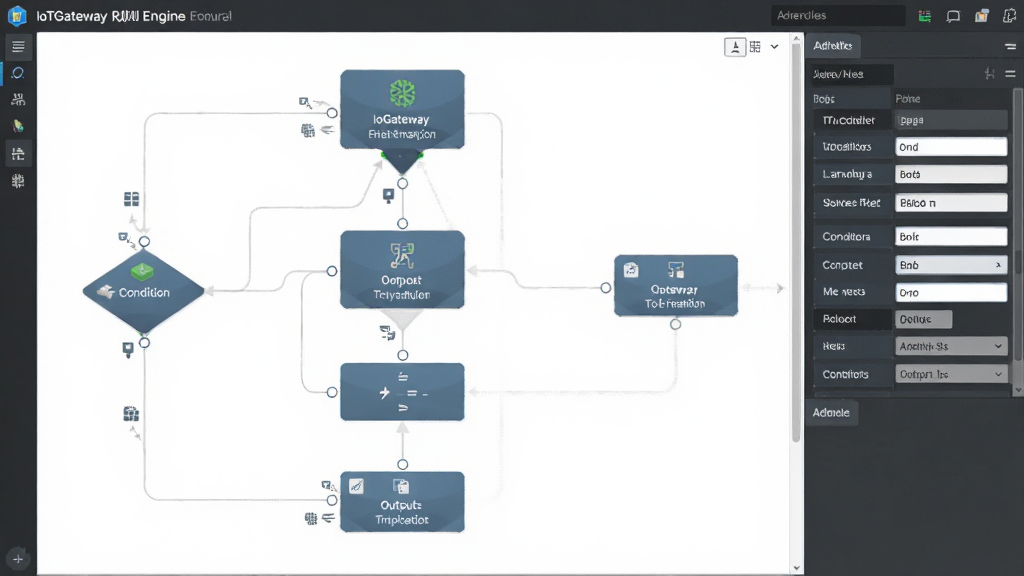Click the grid chip icon in the left sidebar
The image size is (1024, 576).
pyautogui.click(x=18, y=181)
